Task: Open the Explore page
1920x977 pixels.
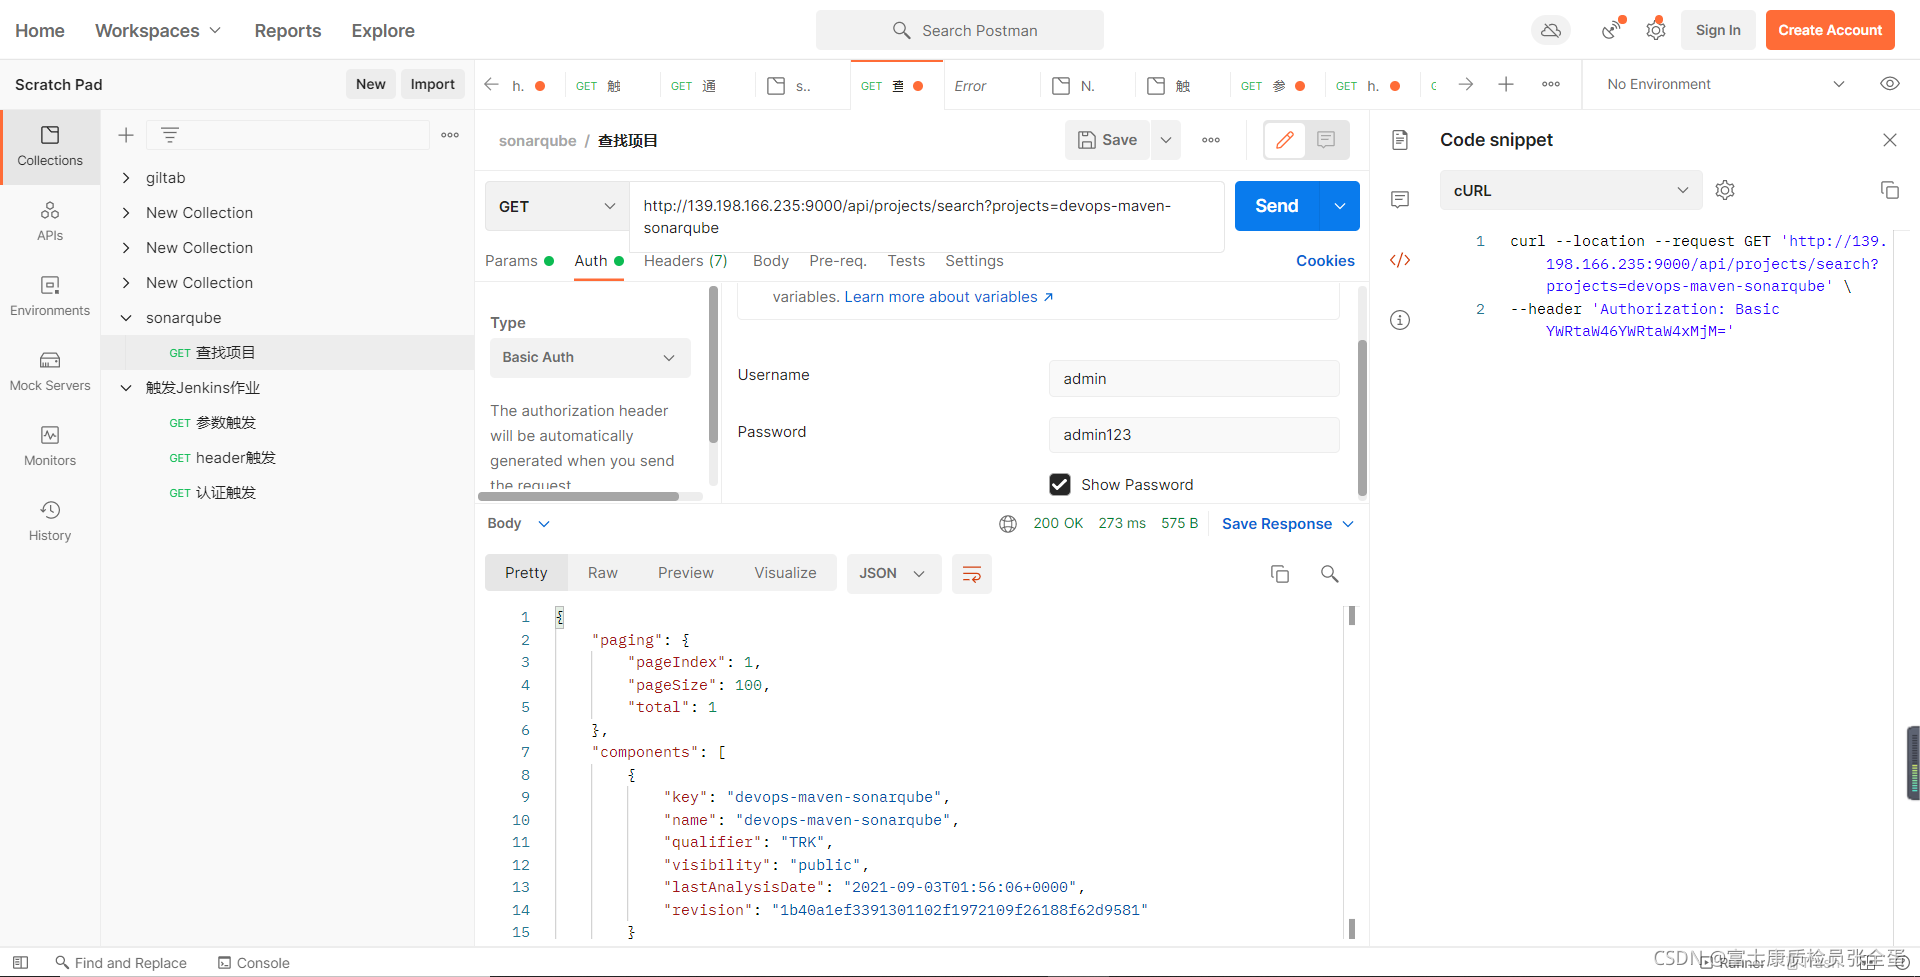Action: (x=383, y=31)
